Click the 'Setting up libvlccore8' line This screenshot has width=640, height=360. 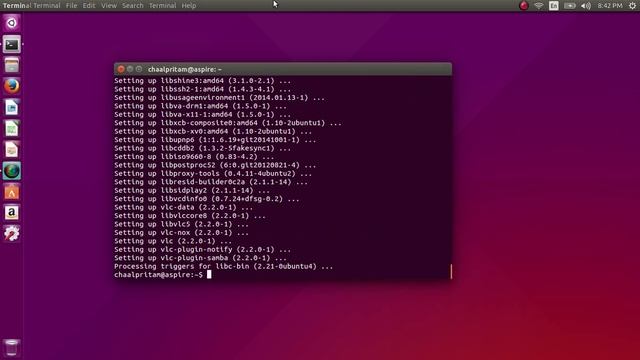coord(190,216)
